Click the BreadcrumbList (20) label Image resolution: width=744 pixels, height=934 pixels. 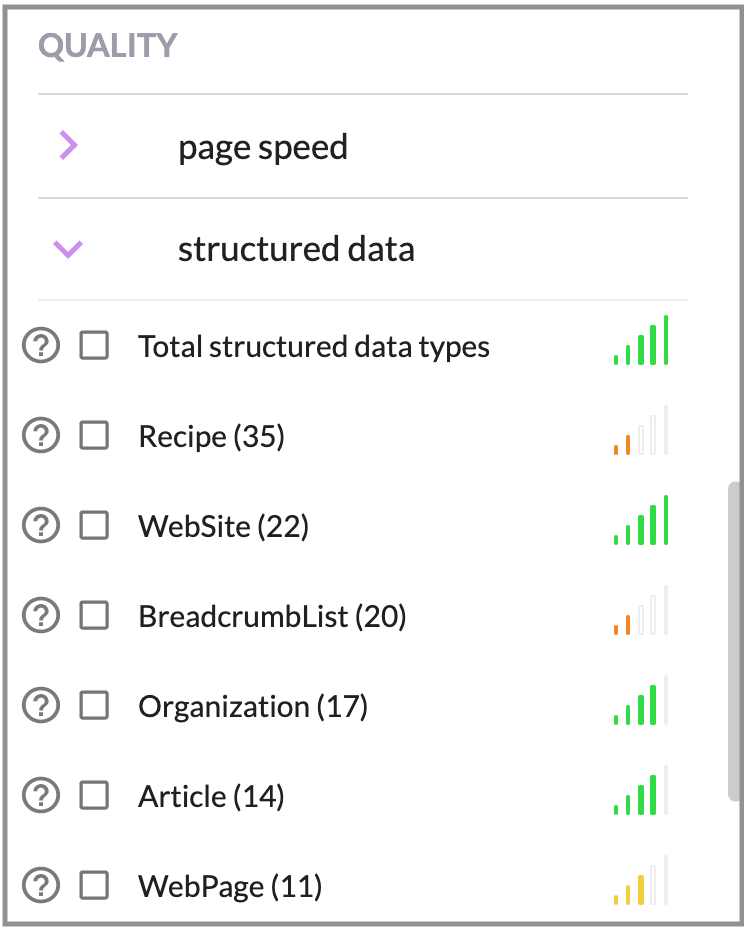pyautogui.click(x=272, y=617)
